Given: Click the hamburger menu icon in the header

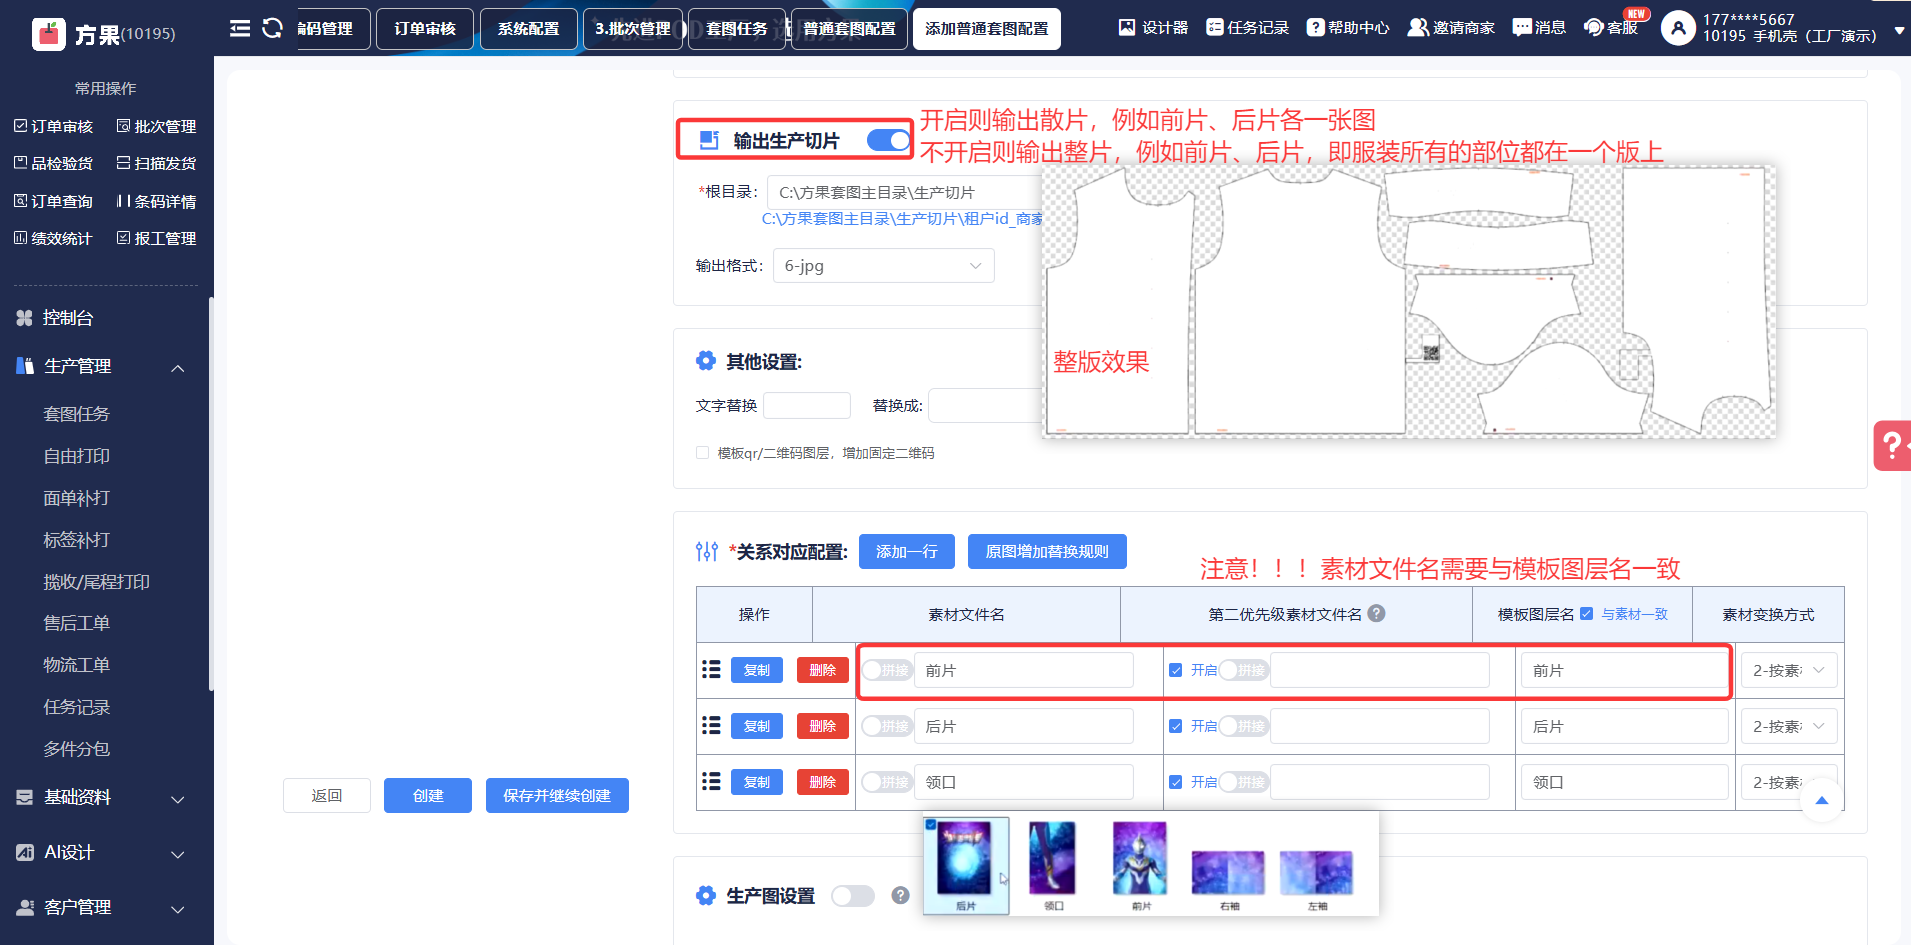Looking at the screenshot, I should point(240,28).
